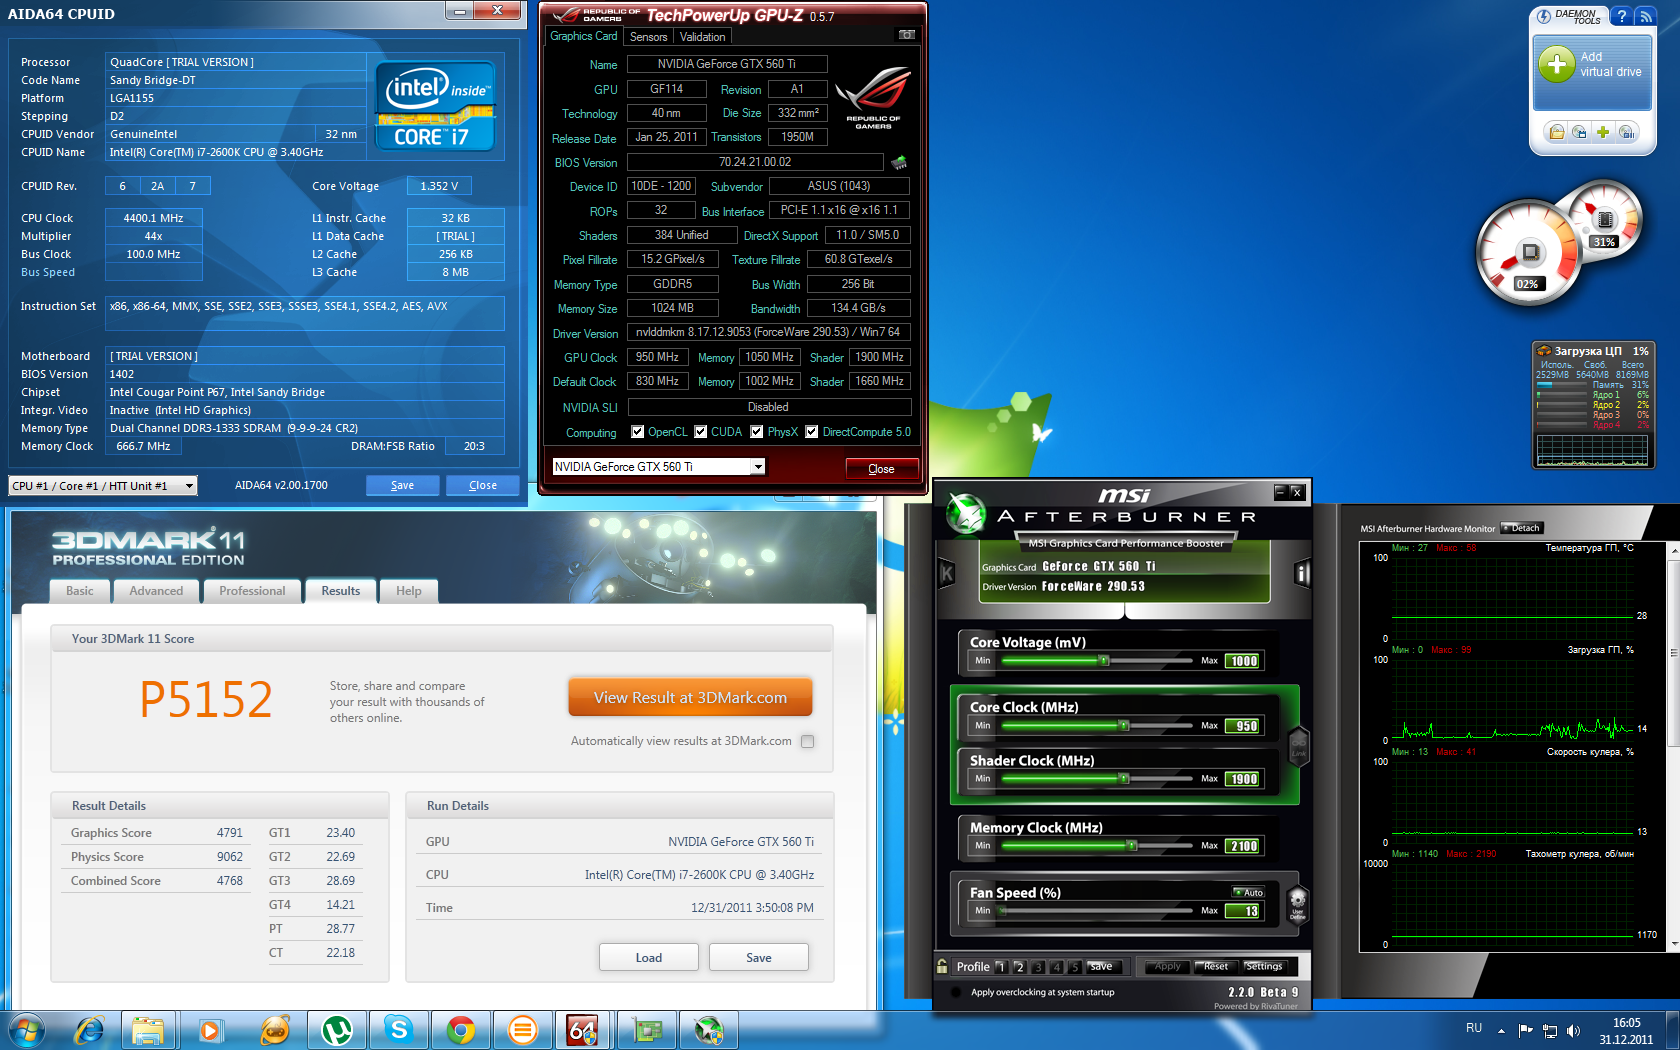1680x1050 pixels.
Task: Open Google Chrome from the taskbar
Action: pyautogui.click(x=461, y=1030)
